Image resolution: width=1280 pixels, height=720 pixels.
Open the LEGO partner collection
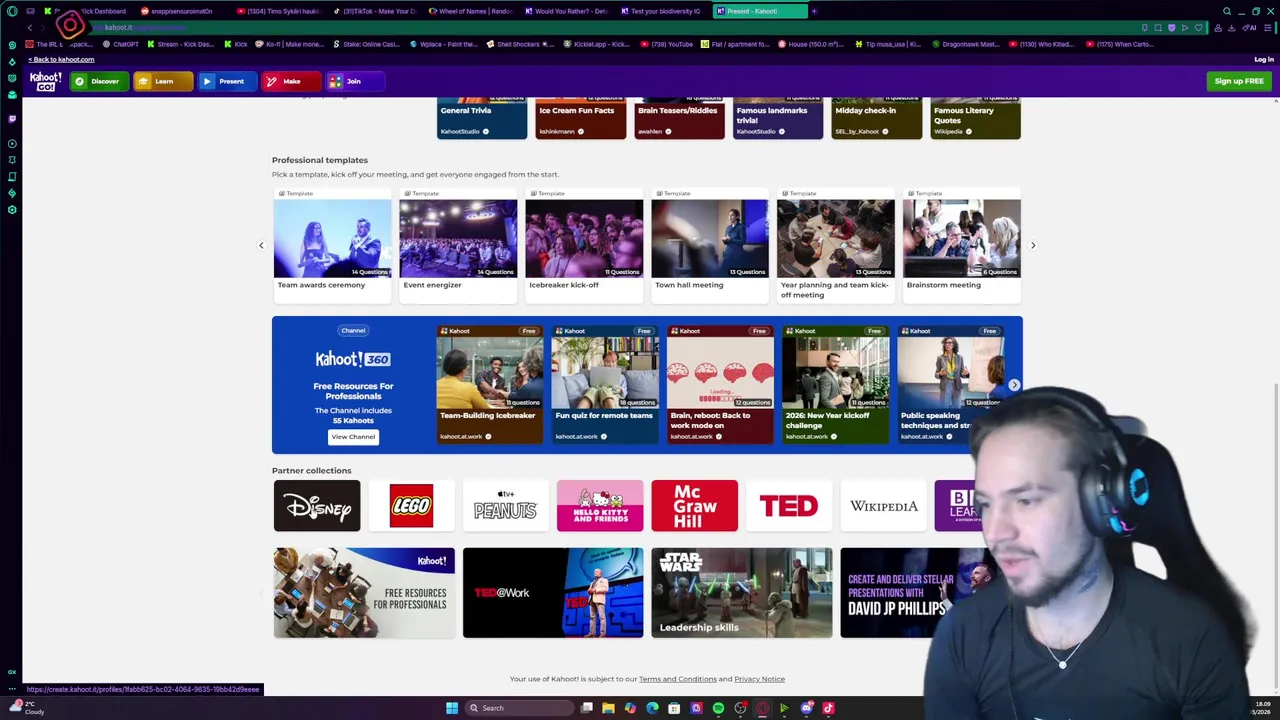[411, 506]
